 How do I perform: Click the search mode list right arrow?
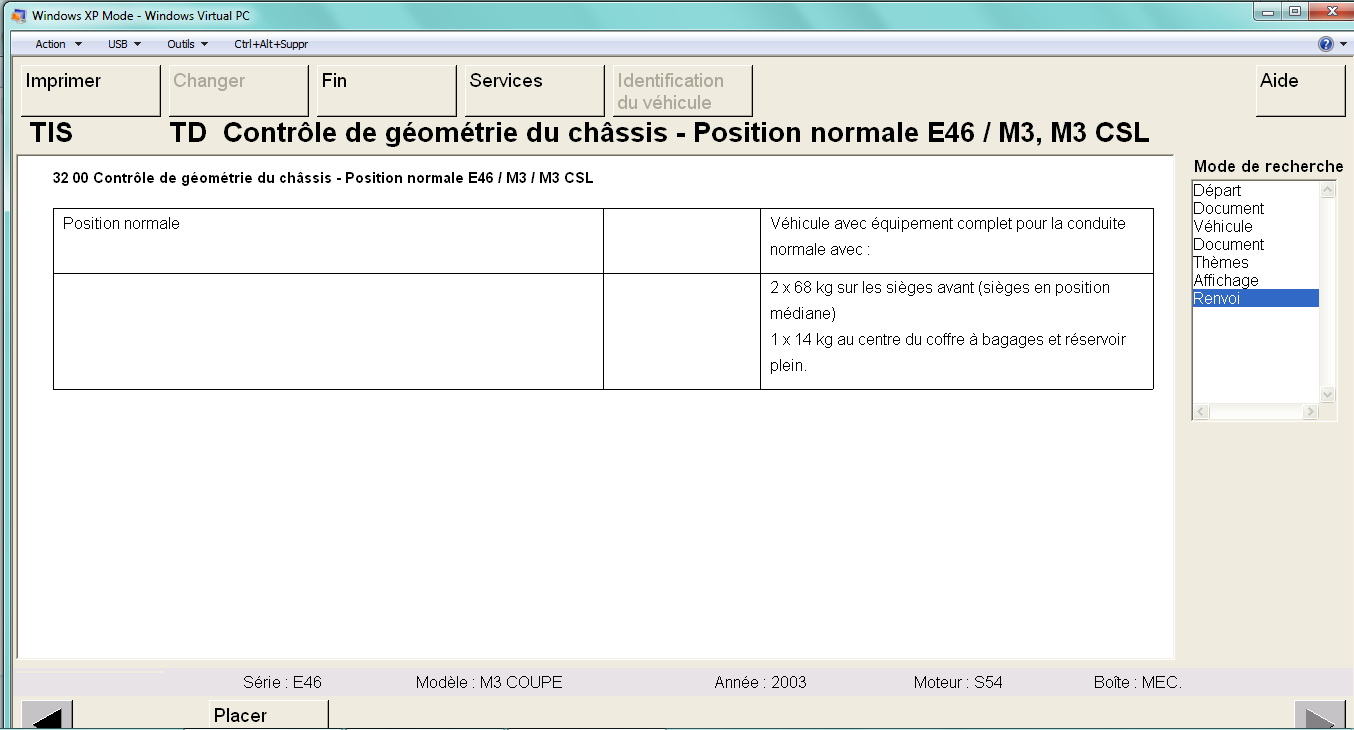click(1311, 412)
